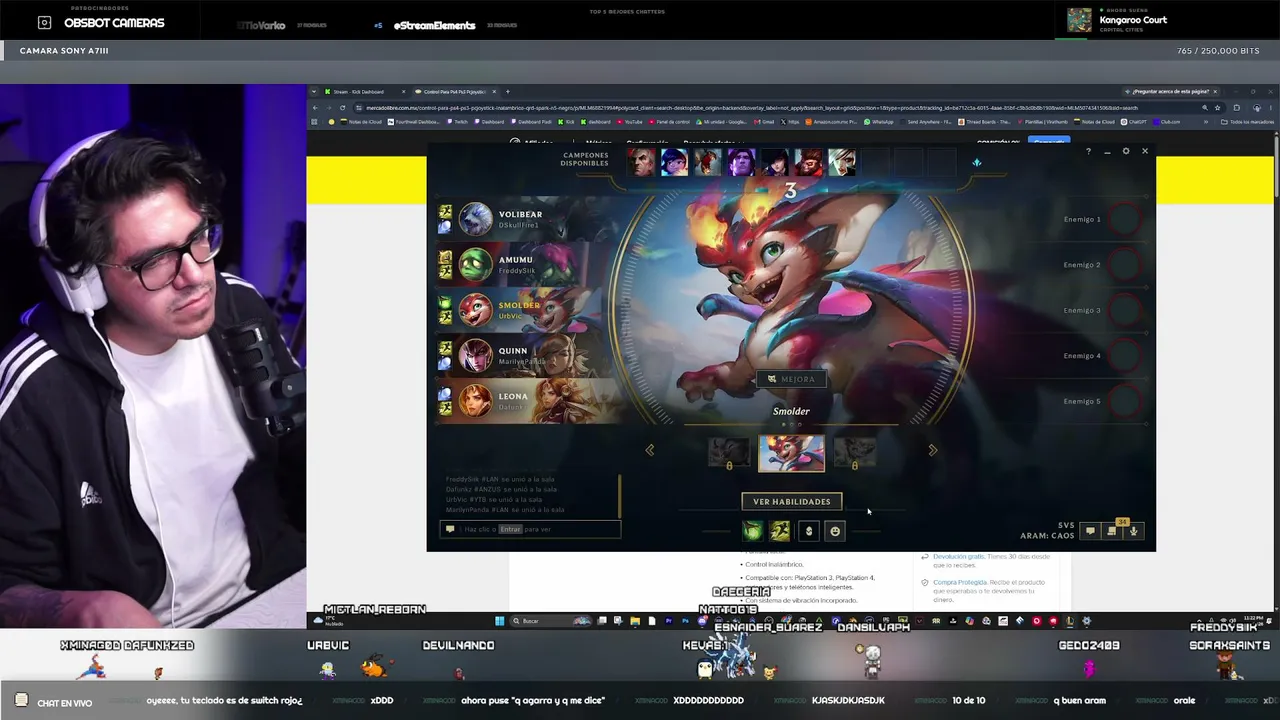Image resolution: width=1280 pixels, height=720 pixels.
Task: Open the notifications icon with badge
Action: point(1112,531)
